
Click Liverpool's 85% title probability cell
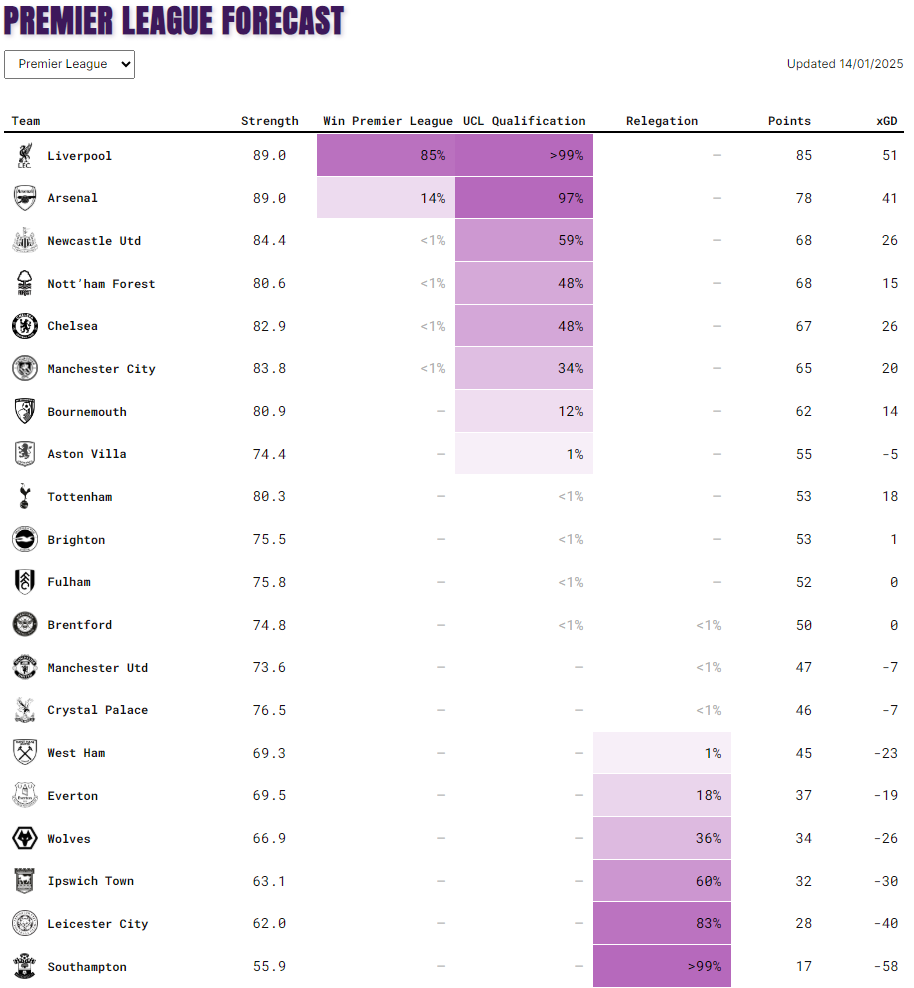click(x=386, y=155)
